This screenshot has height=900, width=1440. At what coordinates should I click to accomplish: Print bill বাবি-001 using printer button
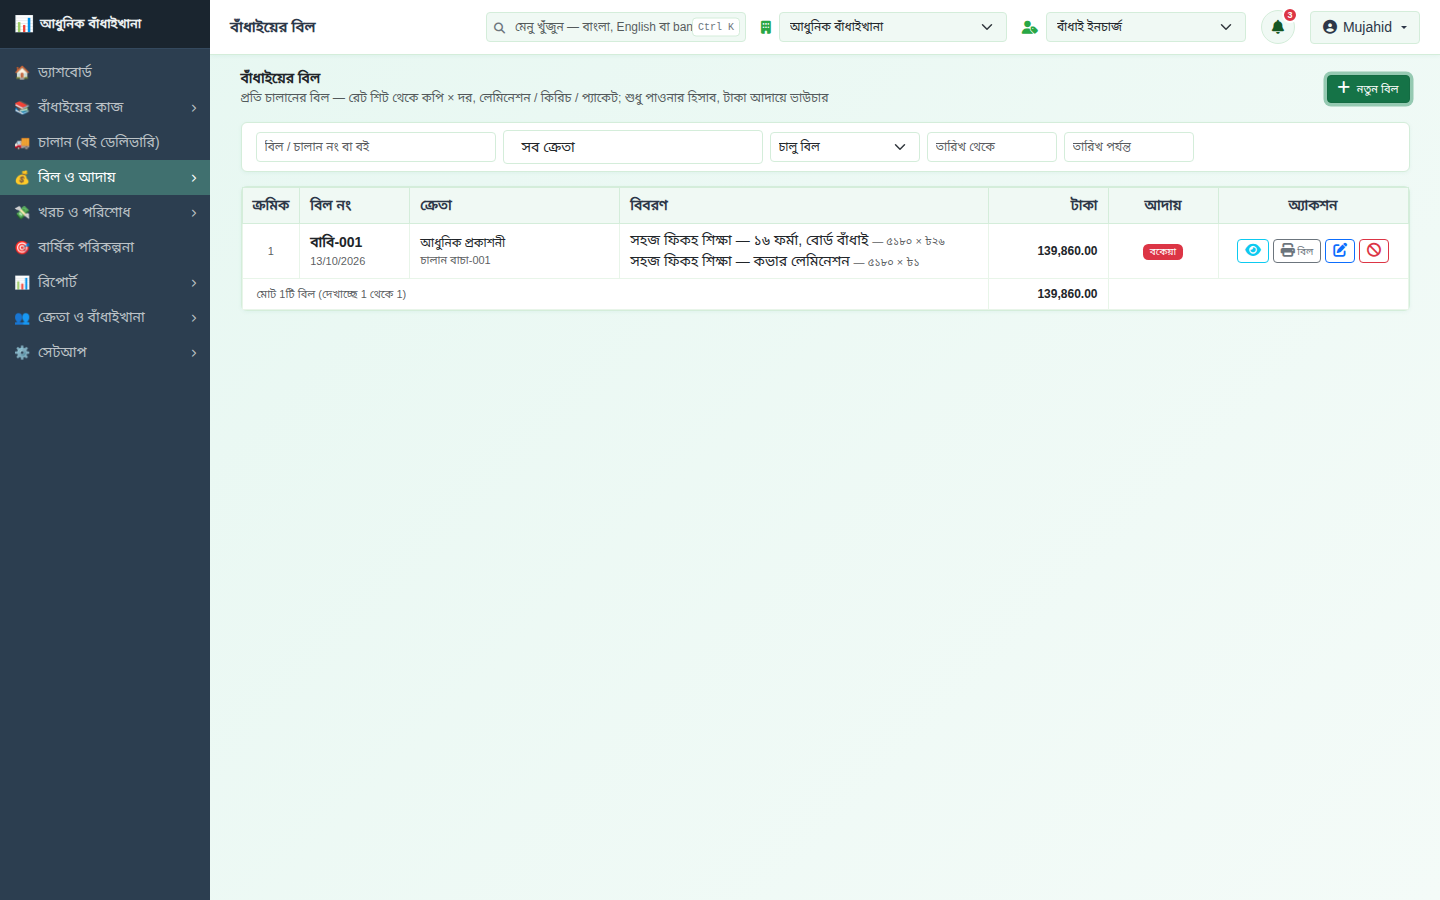(x=1297, y=251)
